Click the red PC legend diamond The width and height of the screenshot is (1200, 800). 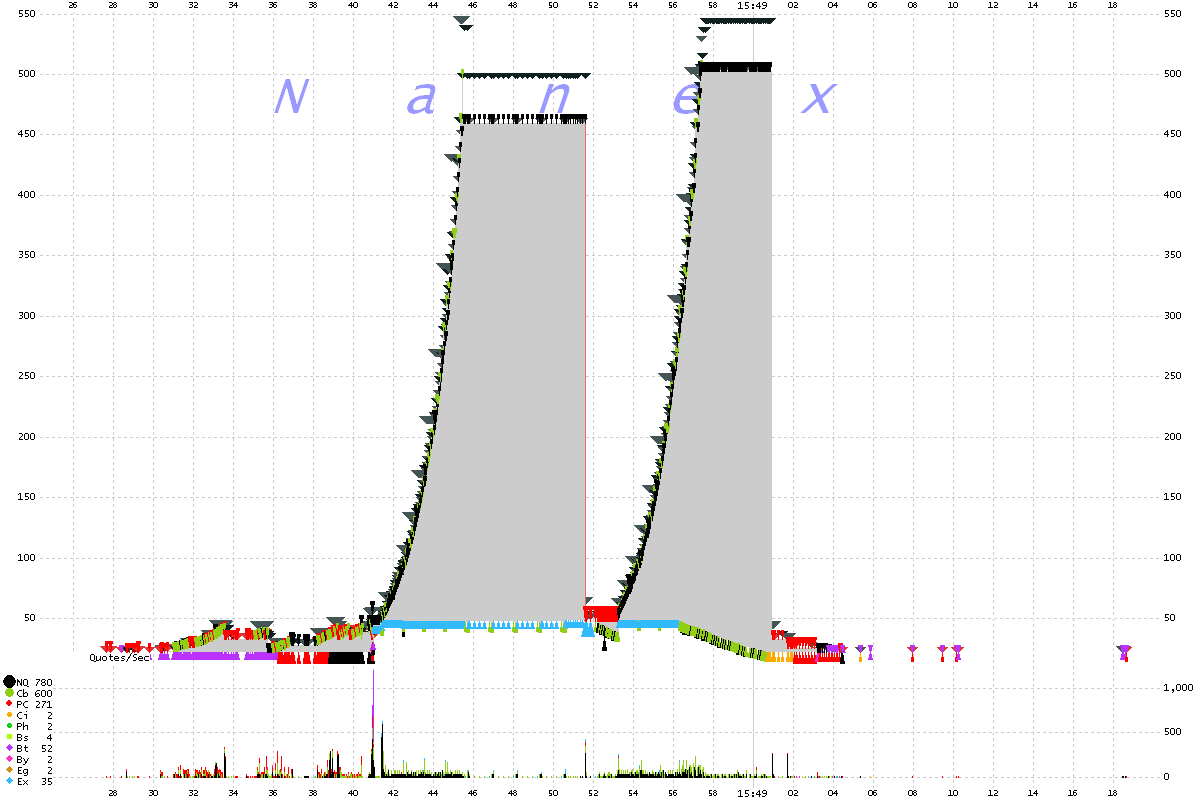(x=9, y=704)
